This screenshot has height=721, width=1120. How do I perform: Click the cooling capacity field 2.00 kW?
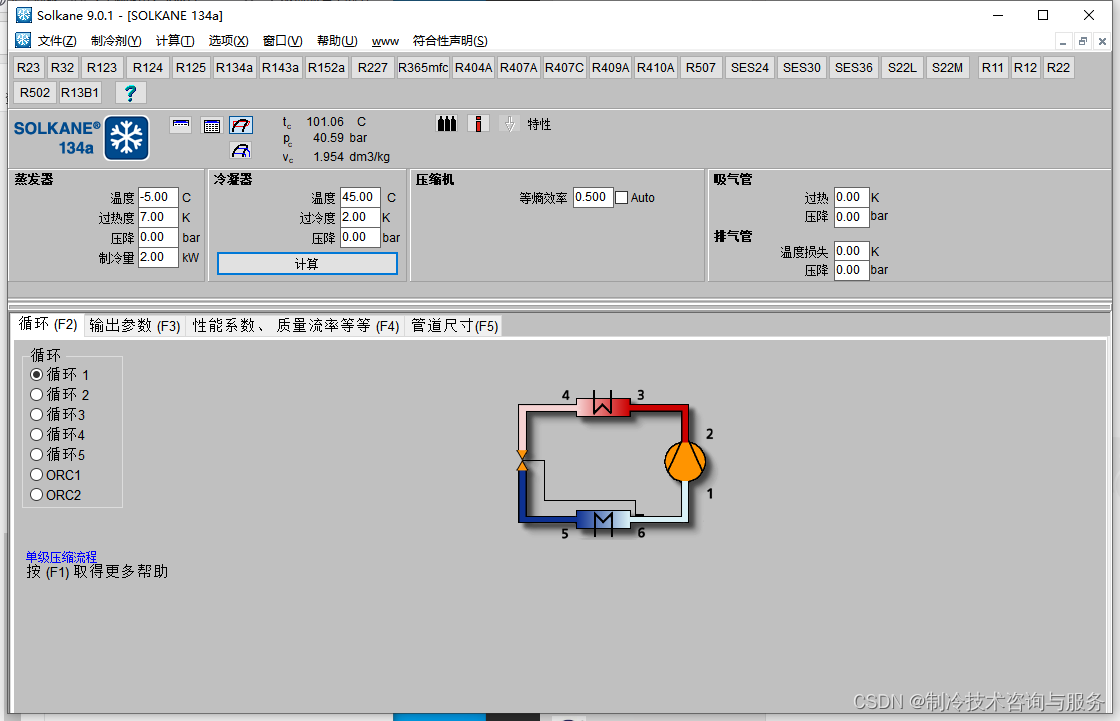click(x=158, y=257)
